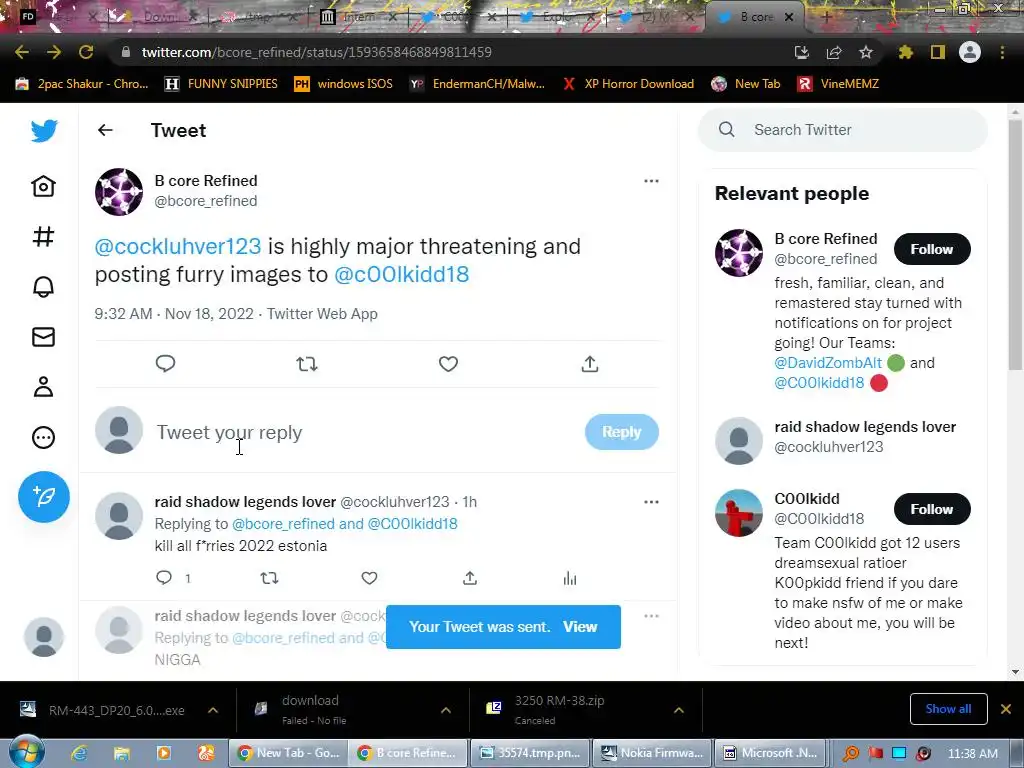Reply to 'kill all f*rries' tweet icon
Viewport: 1024px width, 768px height.
pos(164,577)
